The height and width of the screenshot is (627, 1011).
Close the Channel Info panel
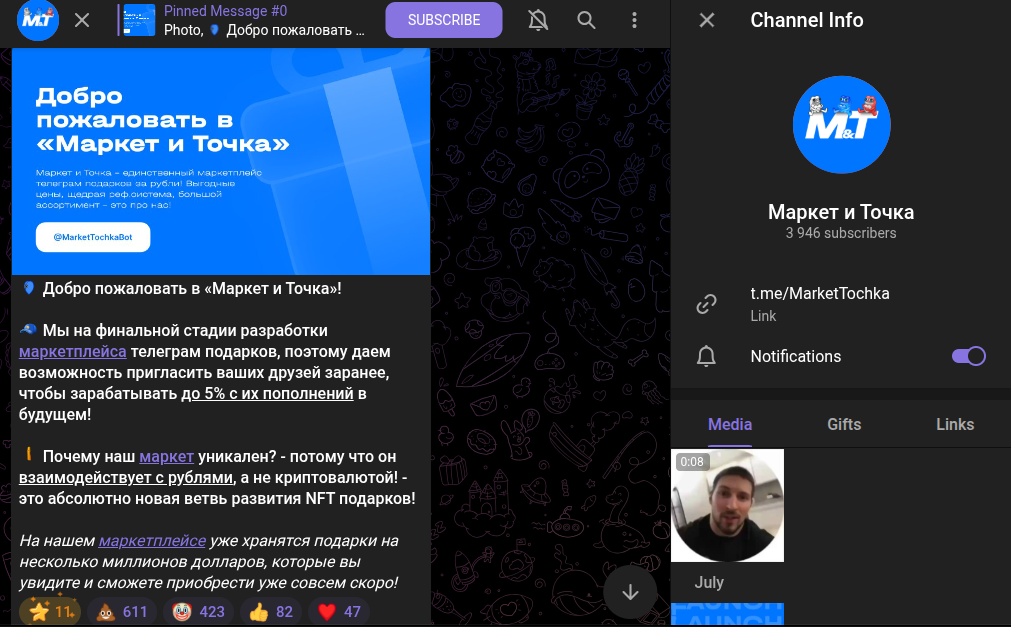point(707,20)
